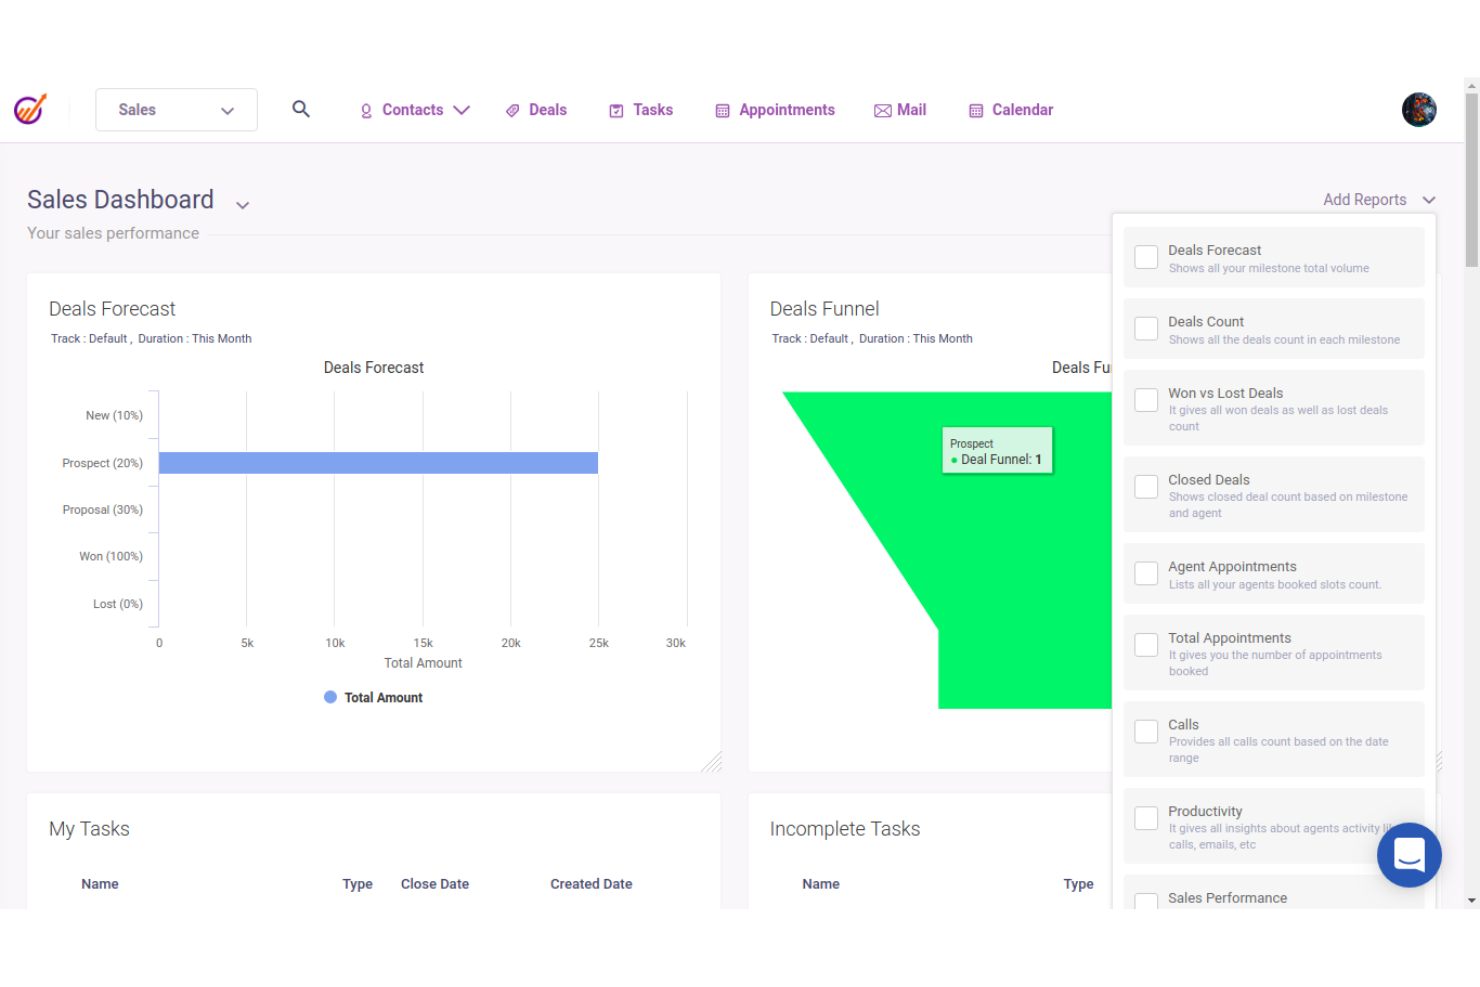Click the Contacts person icon
1480x987 pixels.
pyautogui.click(x=366, y=110)
